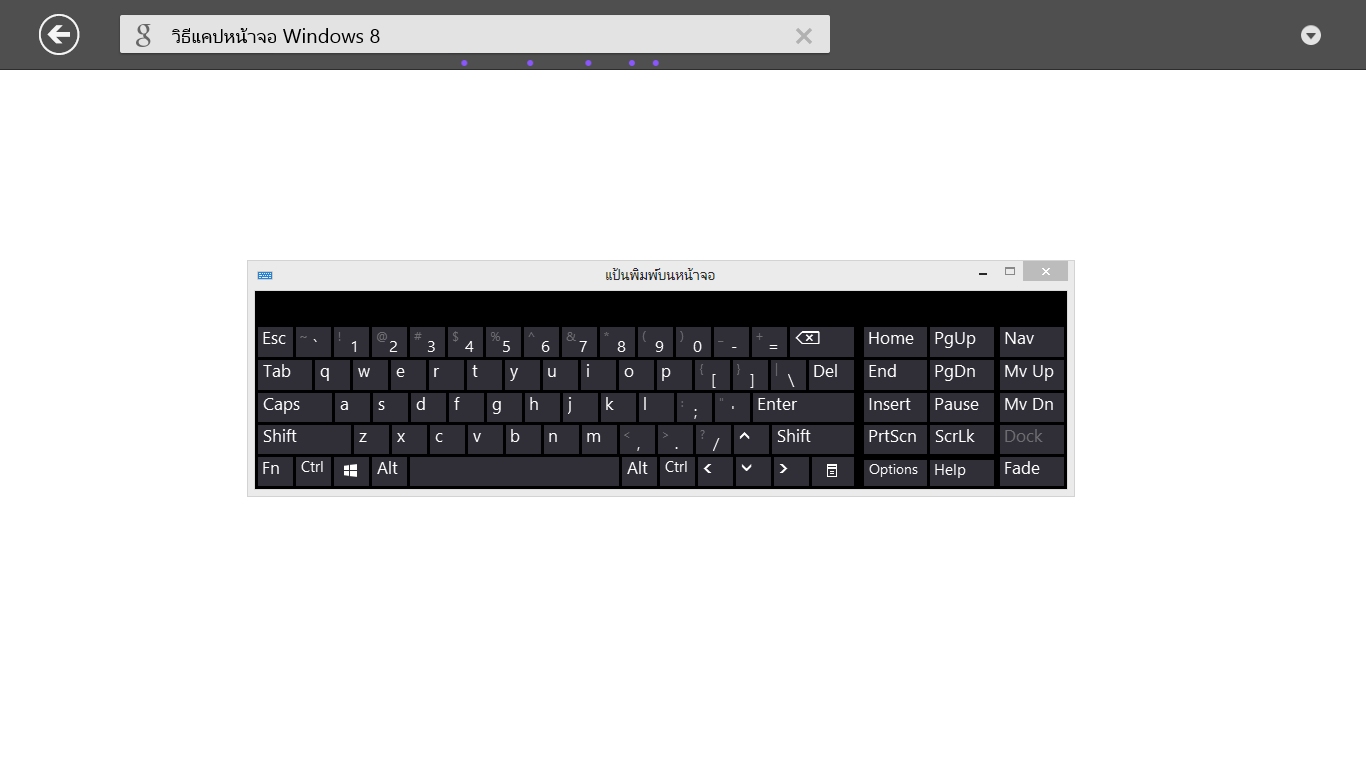
Task: Move the keyboard up with Mv Up
Action: tap(1032, 375)
